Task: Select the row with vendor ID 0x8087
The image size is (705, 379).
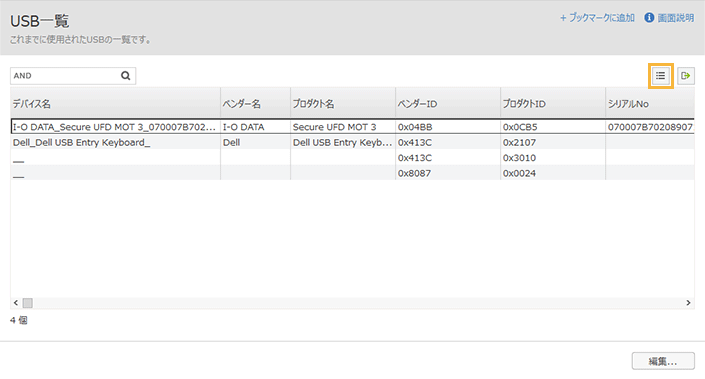Action: tap(352, 173)
